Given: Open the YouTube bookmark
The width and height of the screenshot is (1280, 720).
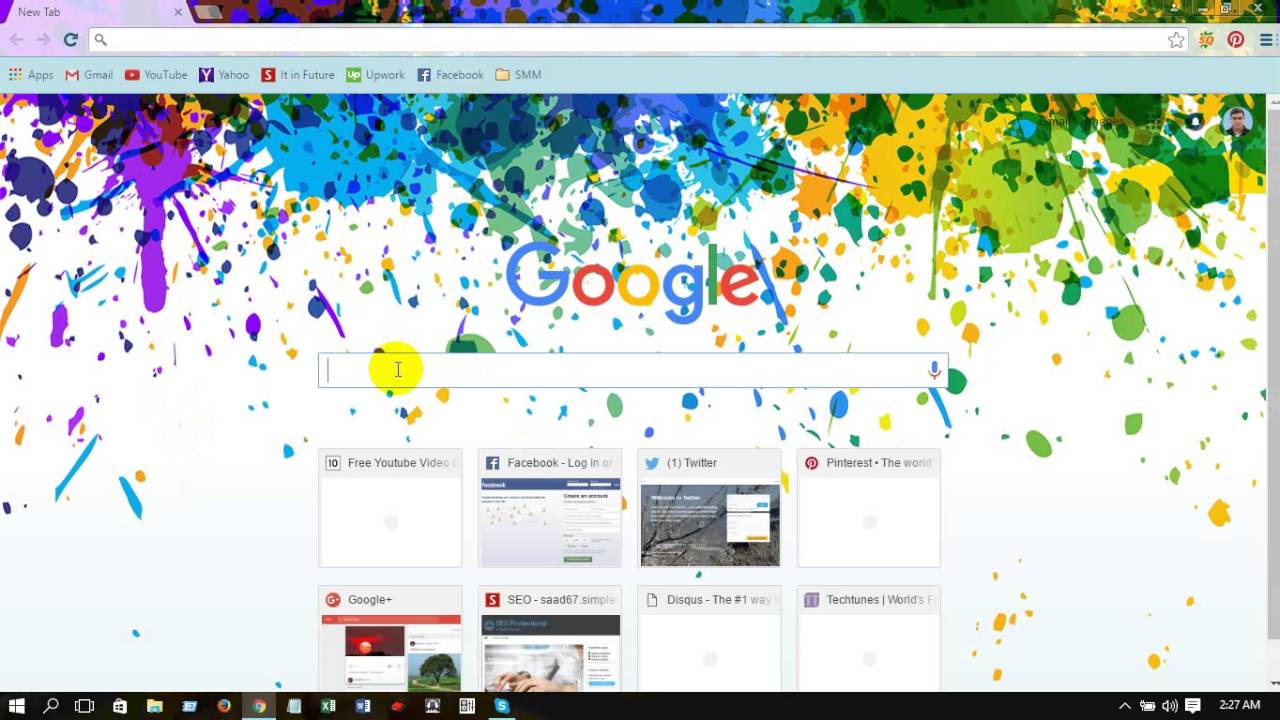Looking at the screenshot, I should [x=156, y=75].
